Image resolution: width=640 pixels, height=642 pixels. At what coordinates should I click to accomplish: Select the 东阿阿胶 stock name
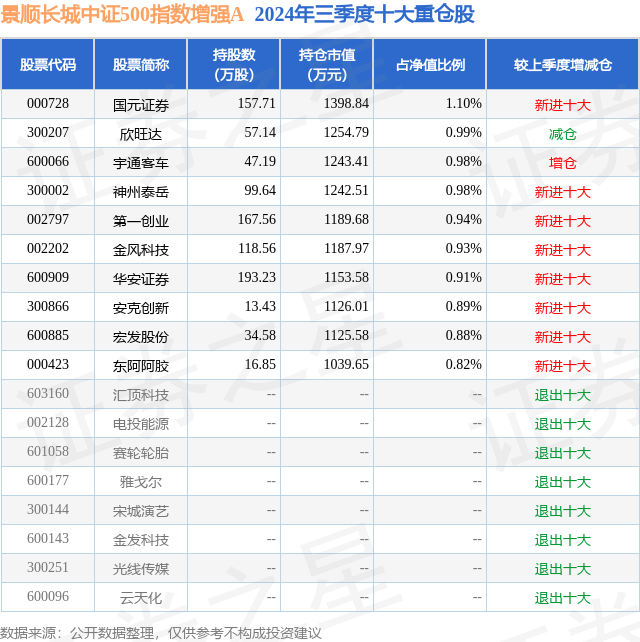(141, 366)
